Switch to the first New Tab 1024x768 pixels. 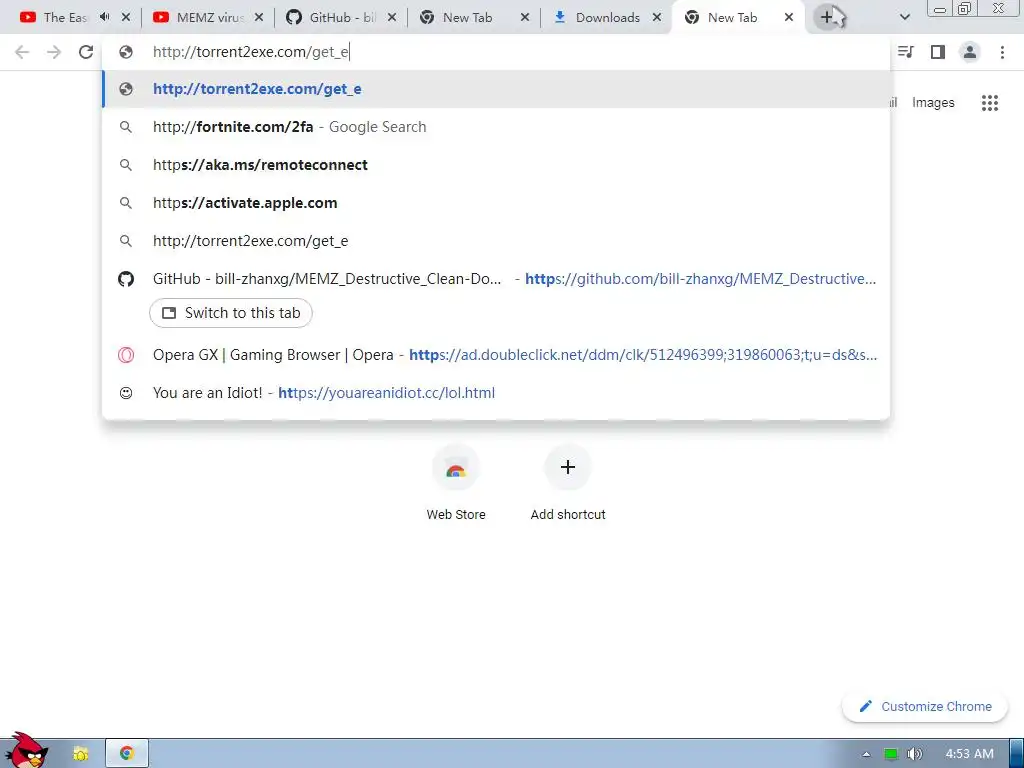click(x=465, y=18)
